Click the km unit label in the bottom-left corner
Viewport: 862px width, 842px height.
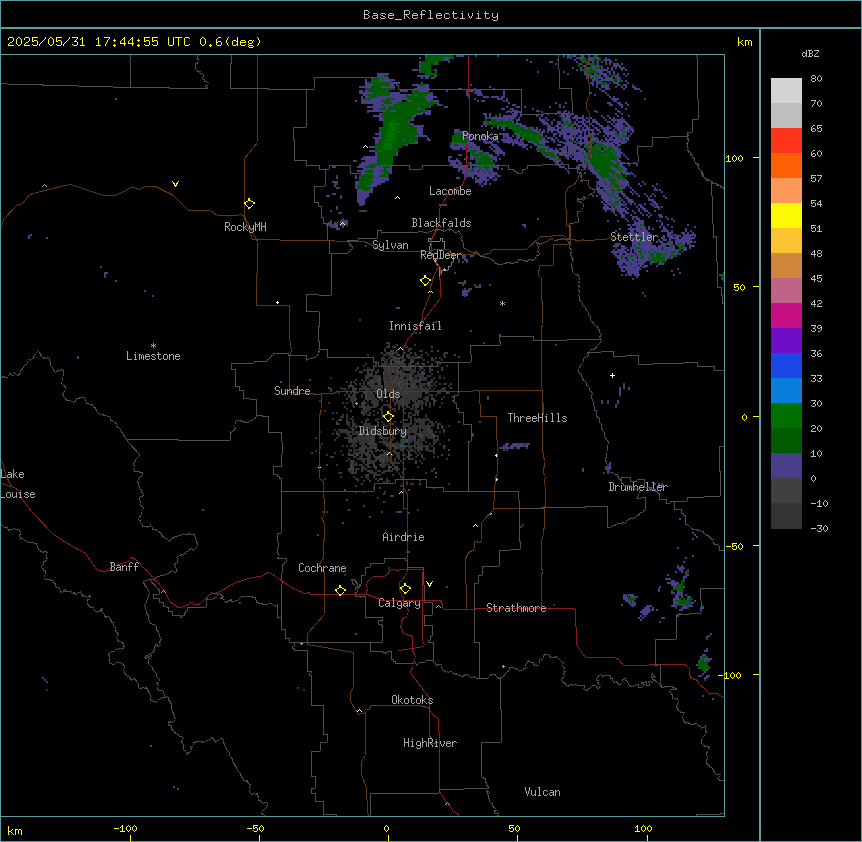[15, 831]
